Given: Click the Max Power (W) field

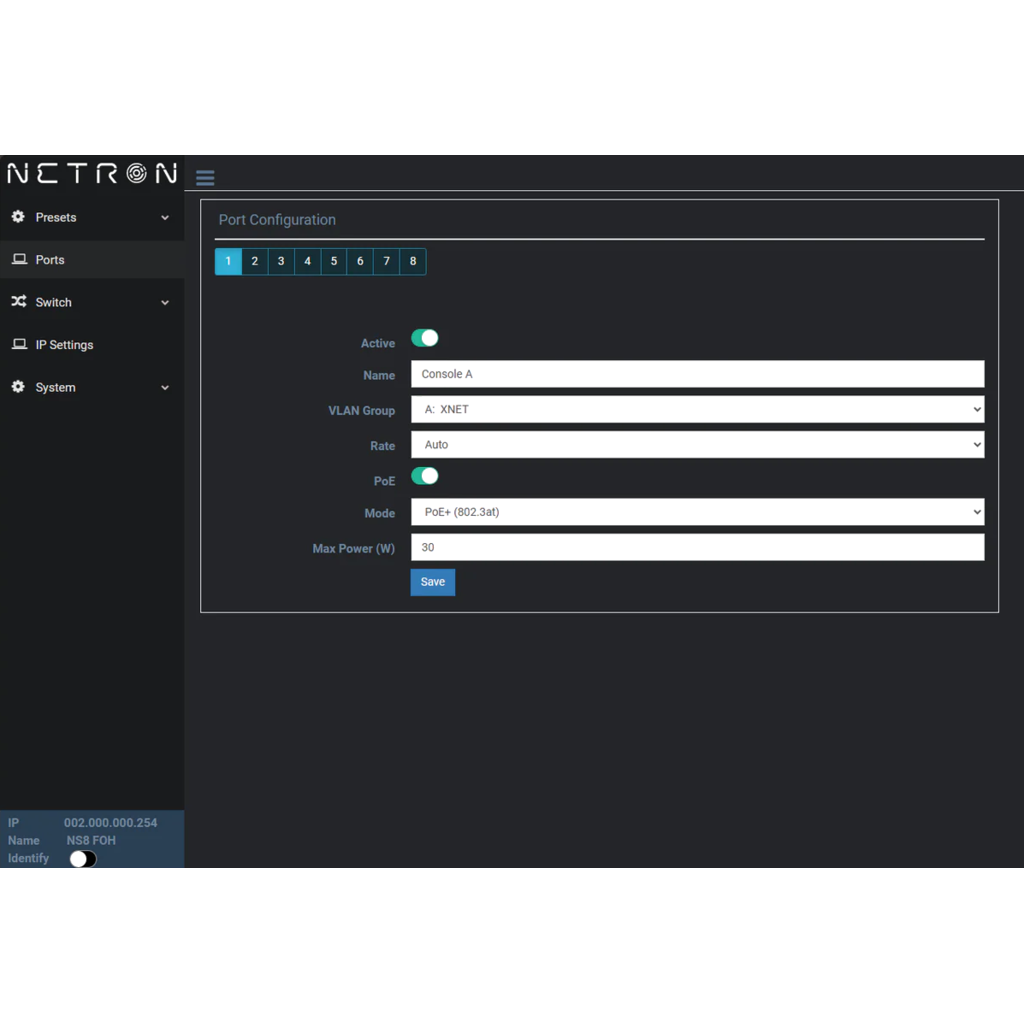Looking at the screenshot, I should (x=697, y=548).
